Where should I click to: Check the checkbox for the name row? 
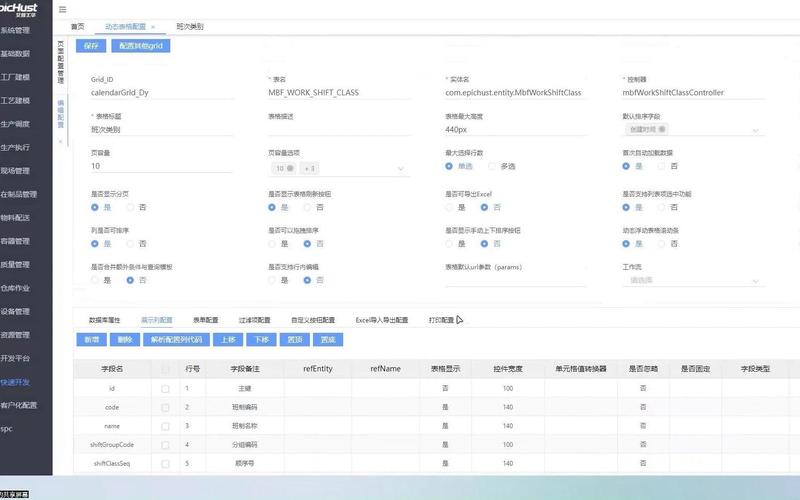[165, 426]
